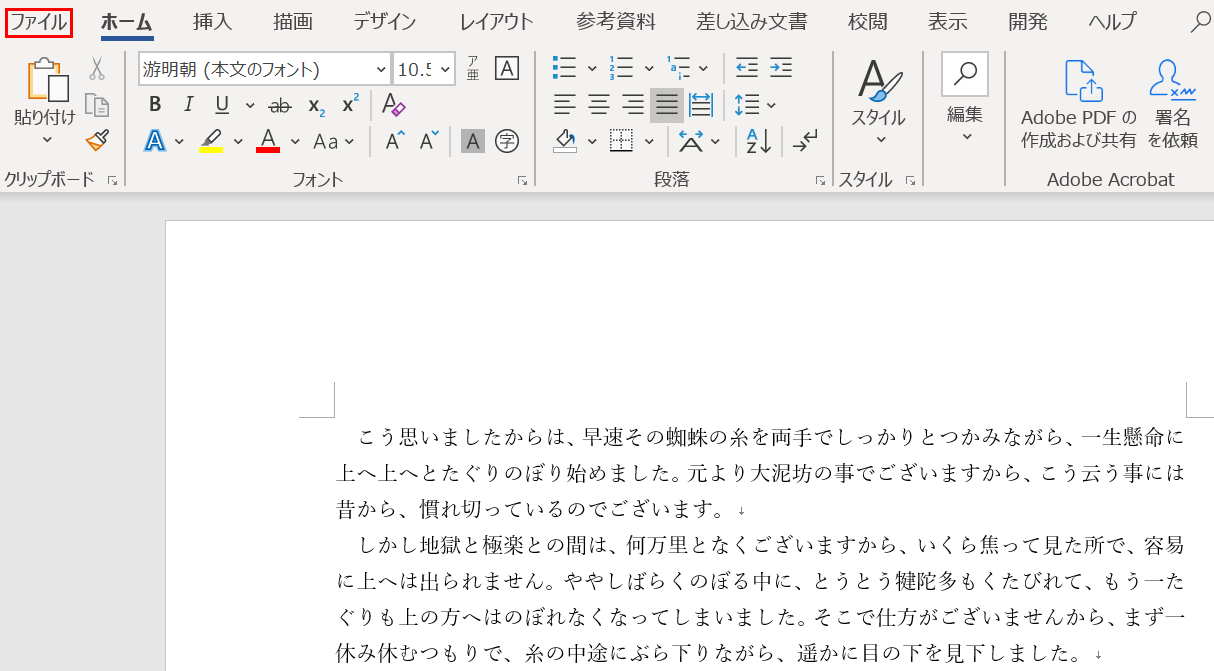Image resolution: width=1214 pixels, height=671 pixels.
Task: Open the 開発 tab
Action: point(1028,21)
